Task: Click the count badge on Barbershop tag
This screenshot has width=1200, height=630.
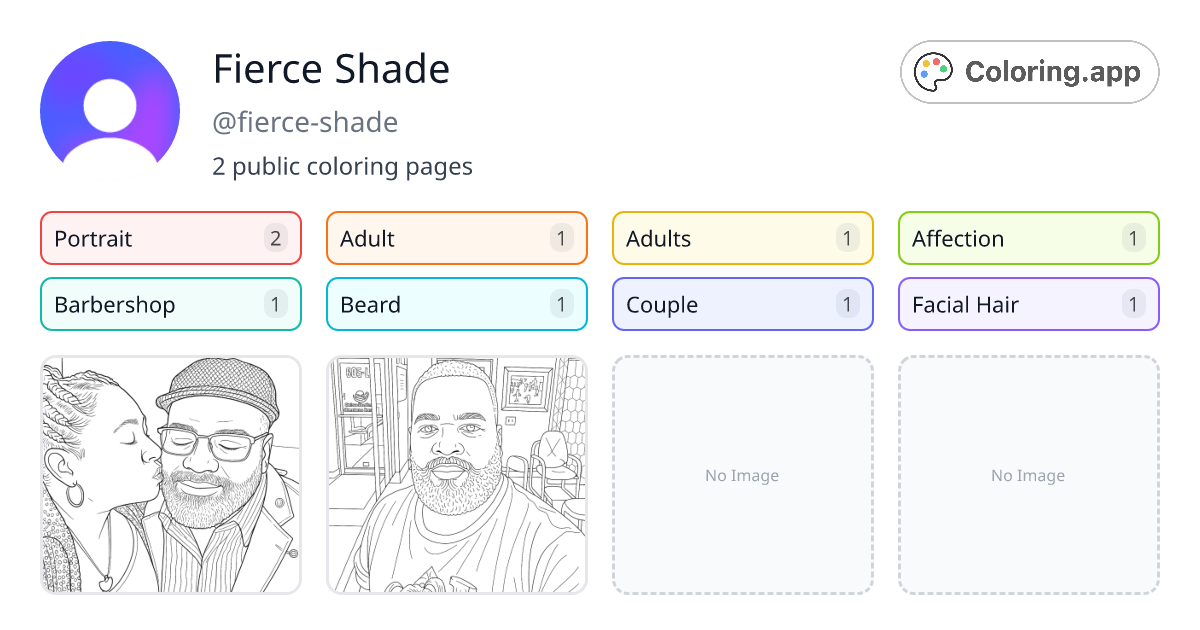Action: (x=275, y=304)
